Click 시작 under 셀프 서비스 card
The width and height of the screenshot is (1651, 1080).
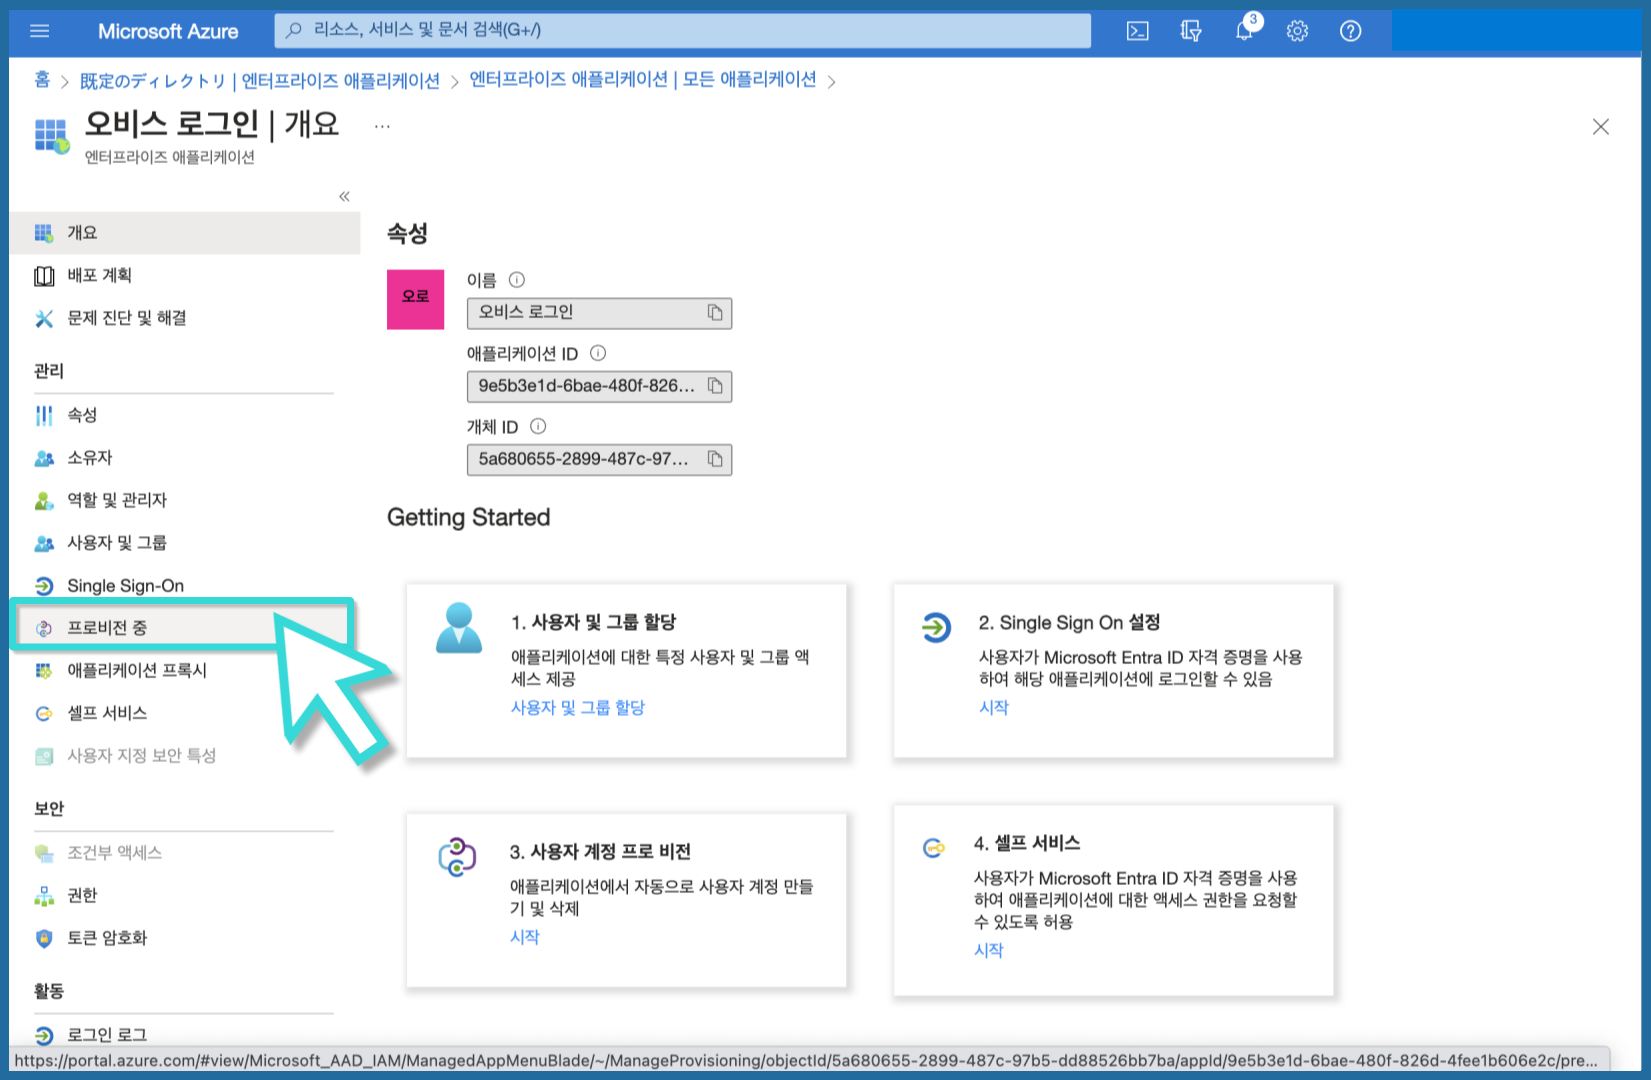pyautogui.click(x=989, y=951)
